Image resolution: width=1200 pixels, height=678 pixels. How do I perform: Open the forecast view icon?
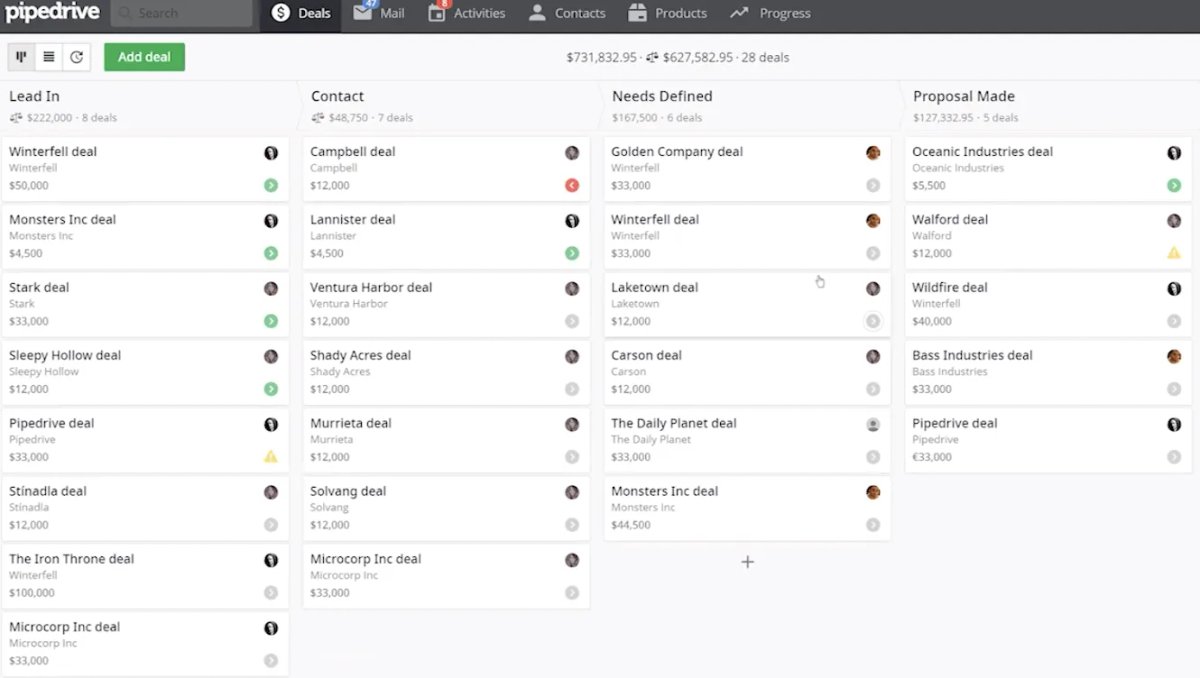pyautogui.click(x=76, y=57)
